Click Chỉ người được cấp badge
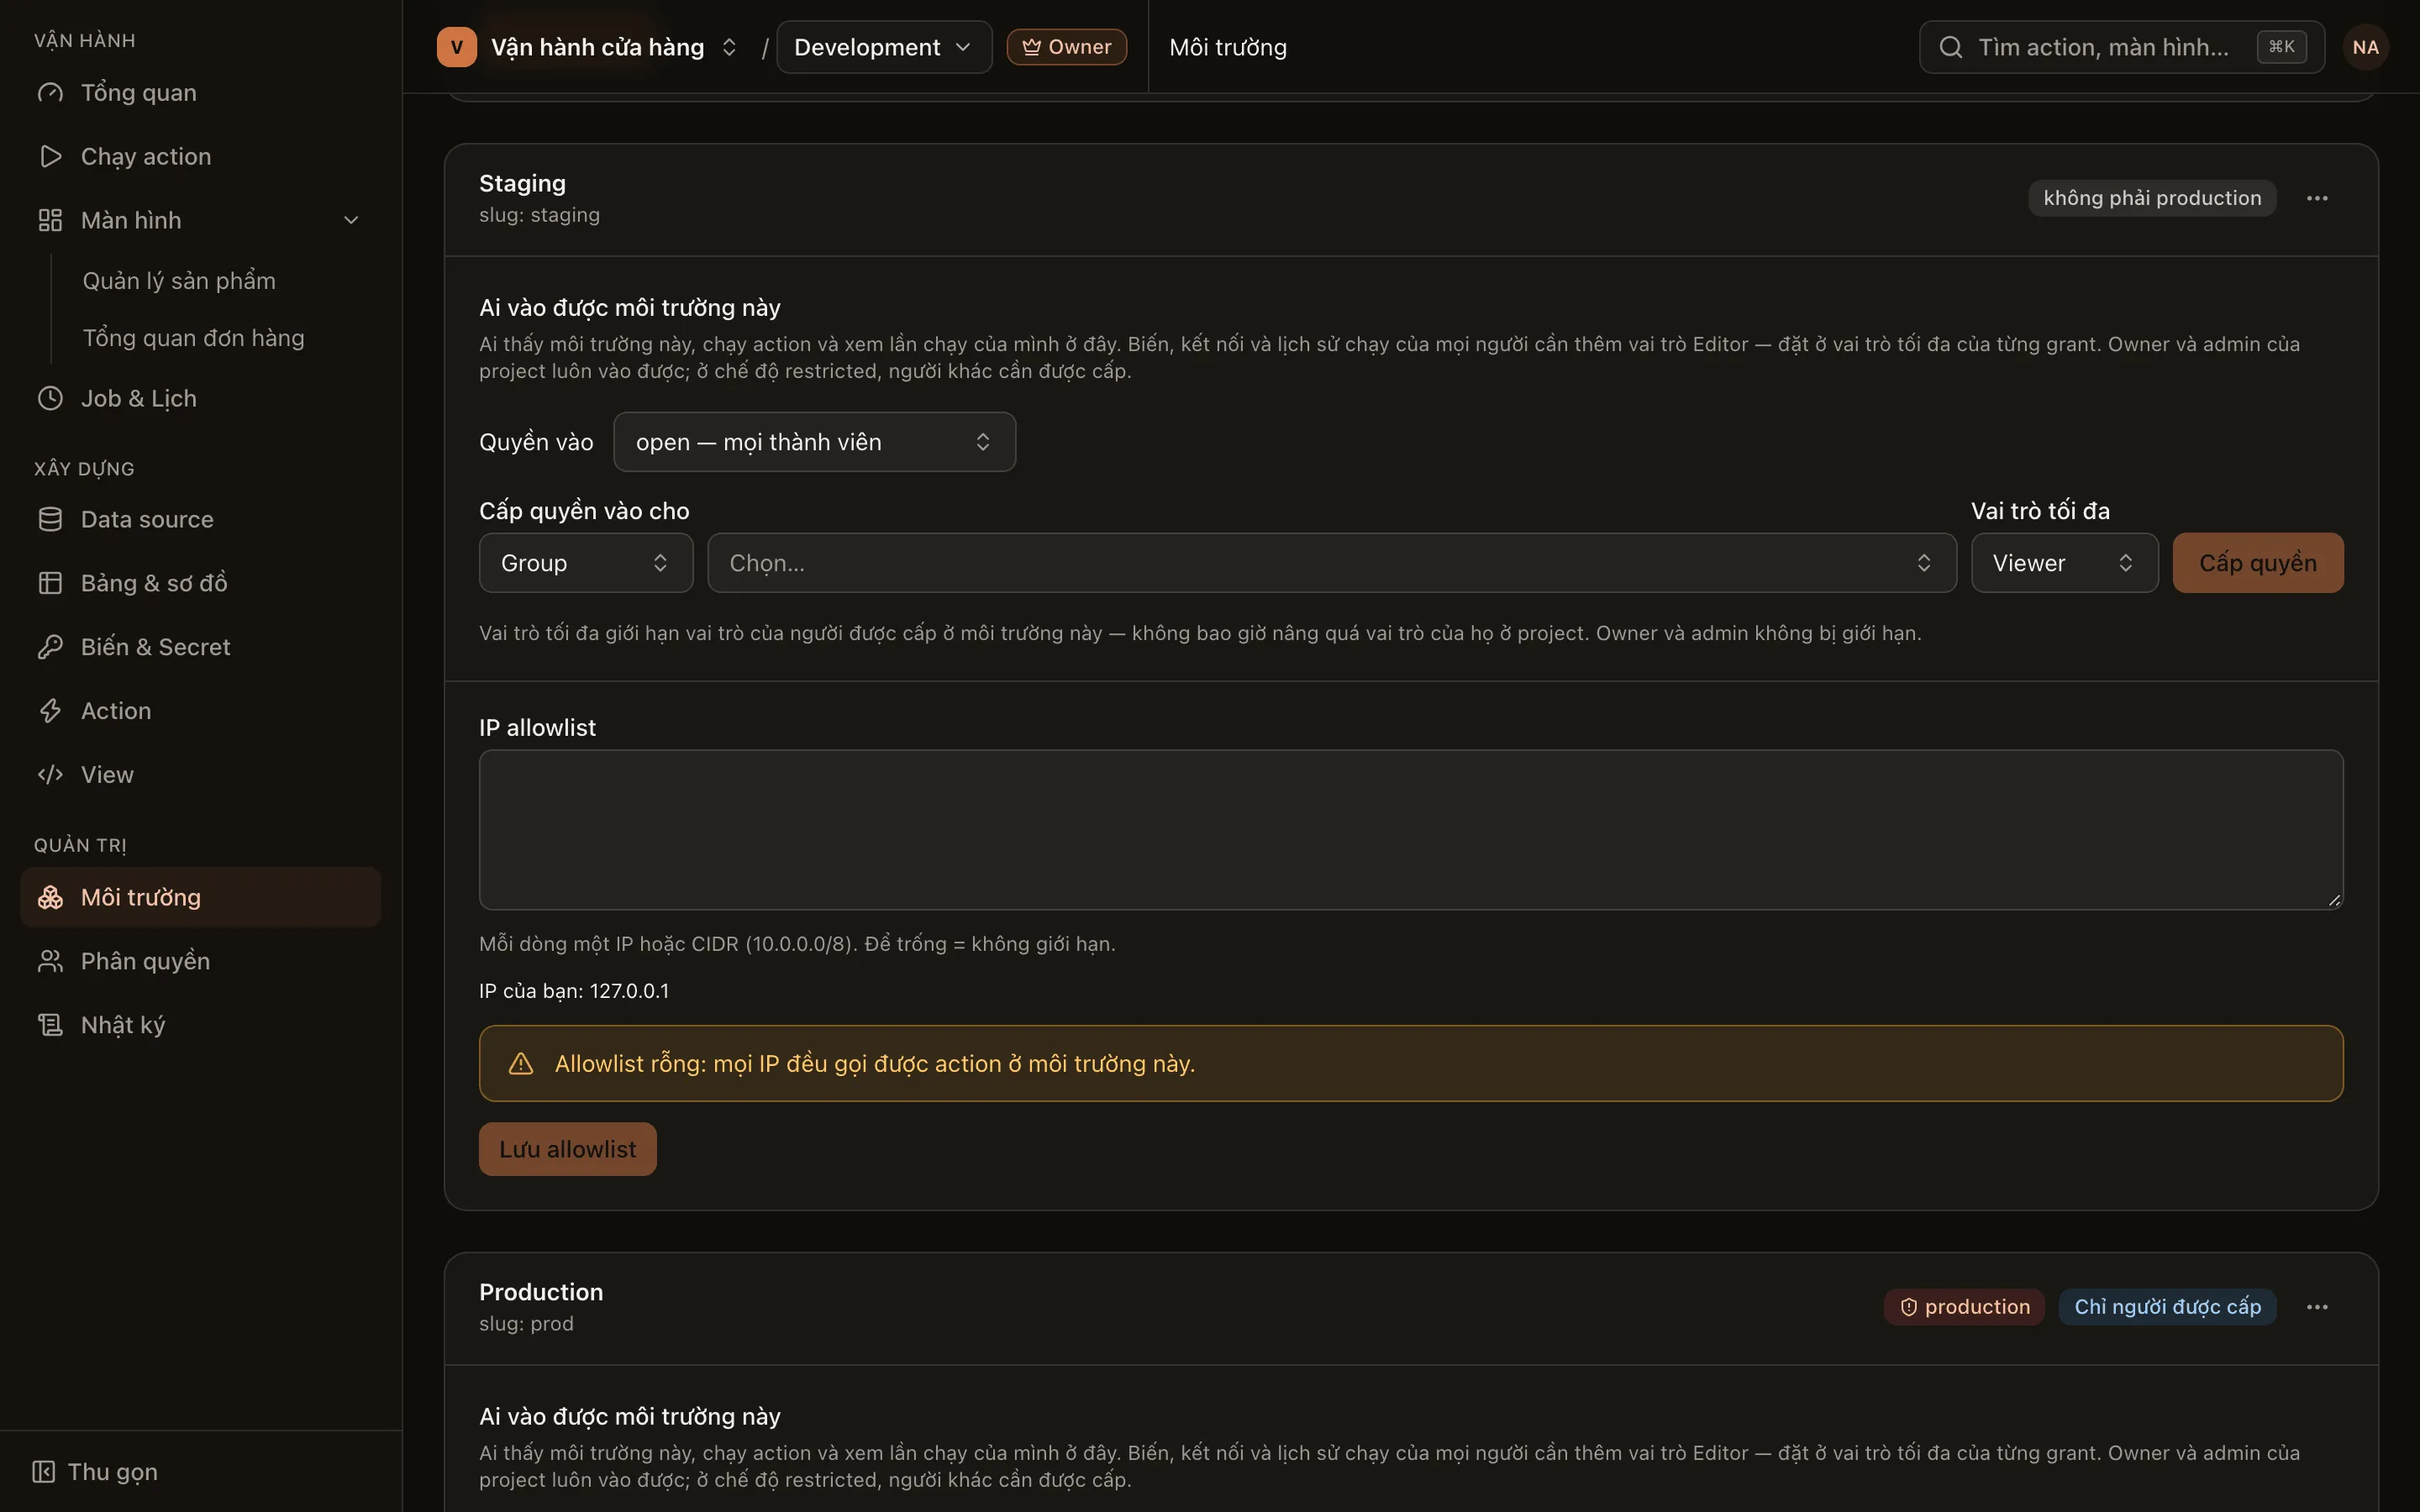Screen dimensions: 2420x1512 point(2167,1307)
